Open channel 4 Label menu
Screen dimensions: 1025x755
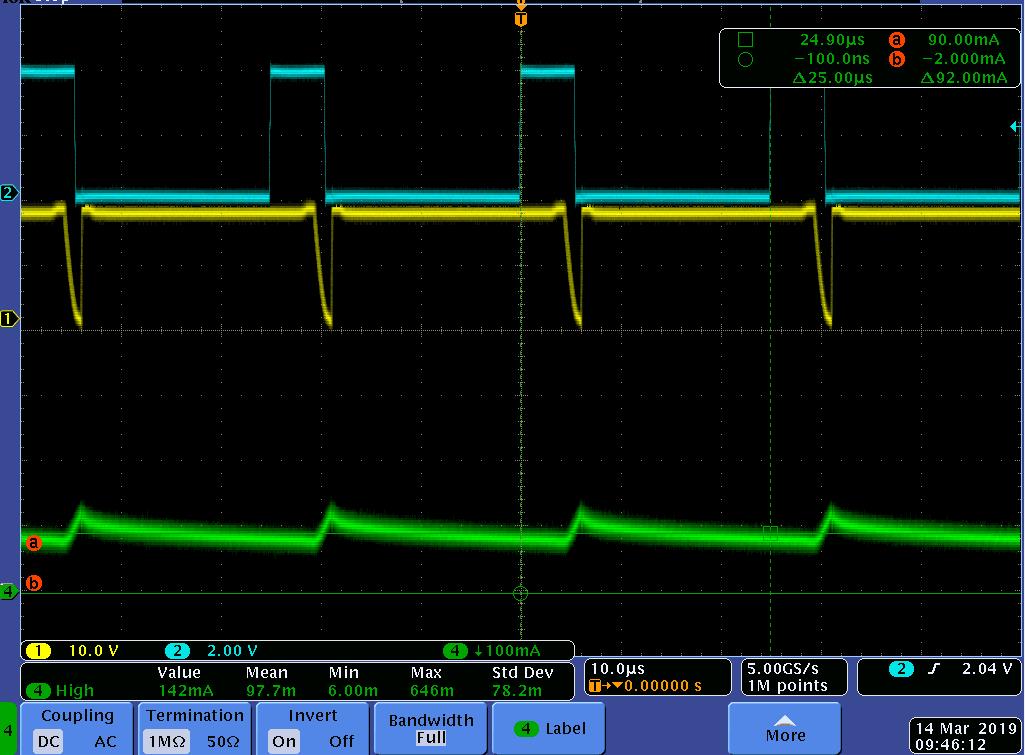point(549,728)
